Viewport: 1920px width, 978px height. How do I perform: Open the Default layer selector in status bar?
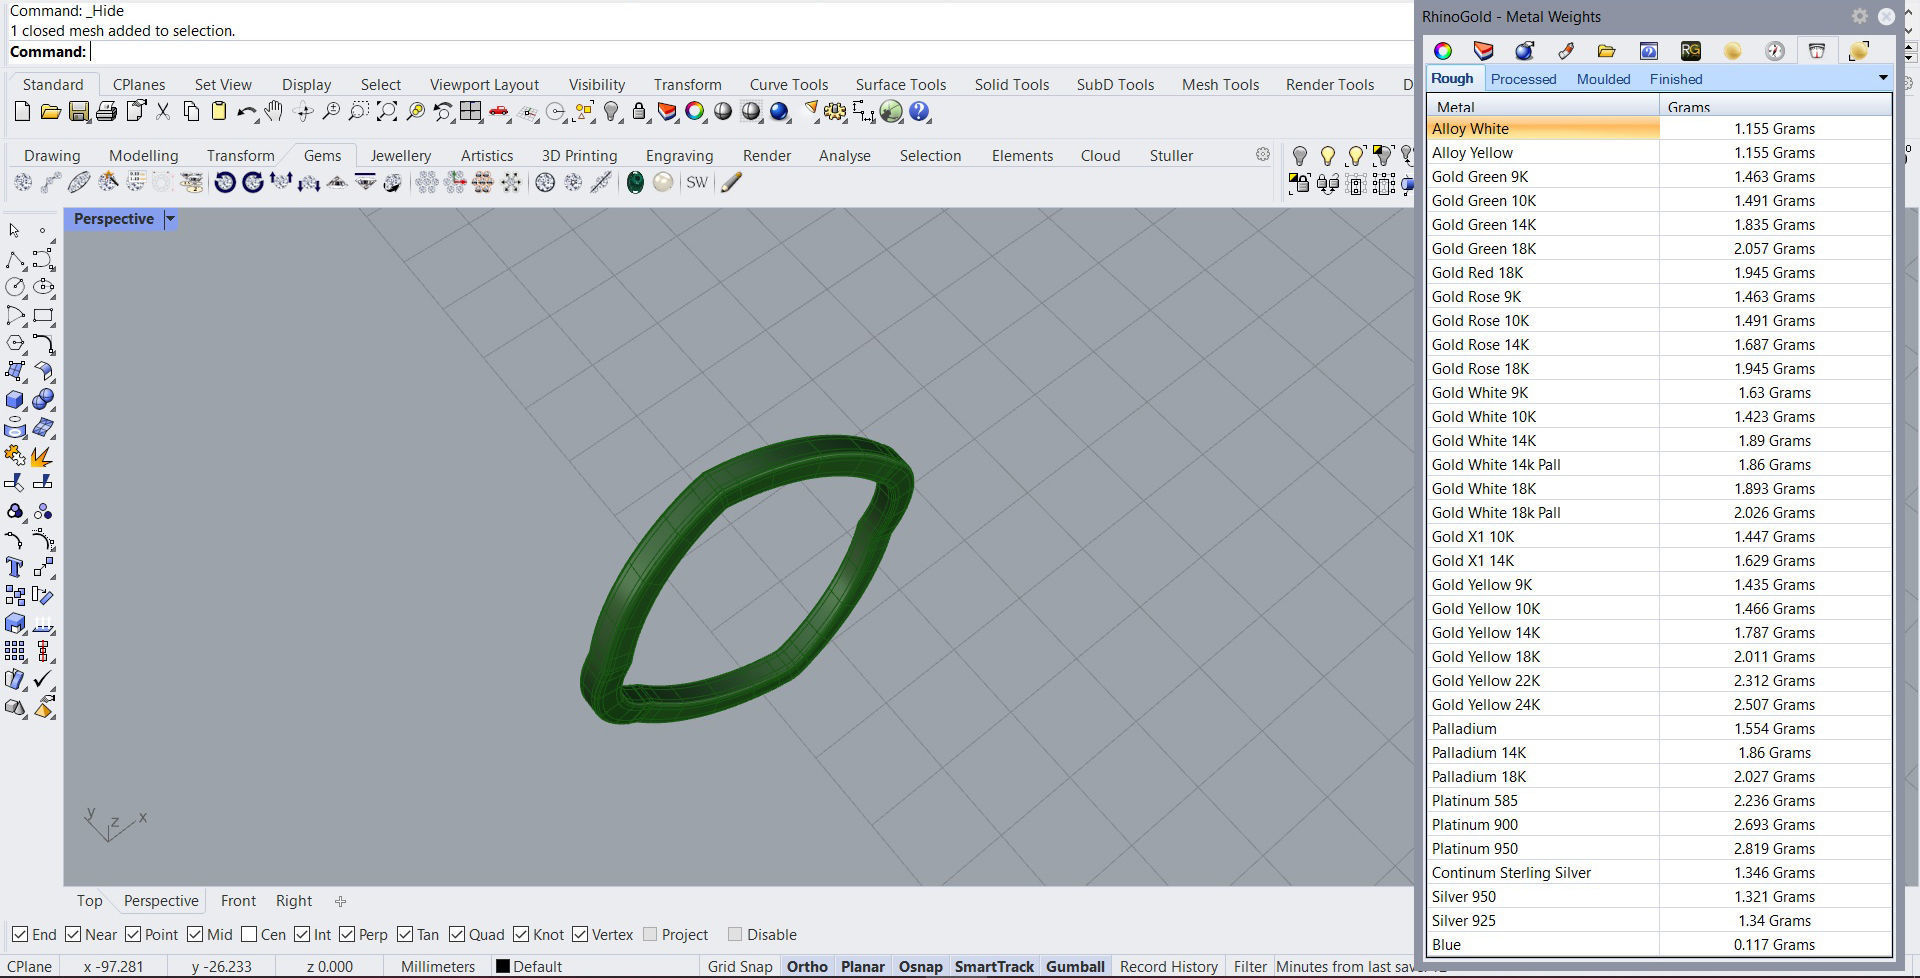point(530,966)
